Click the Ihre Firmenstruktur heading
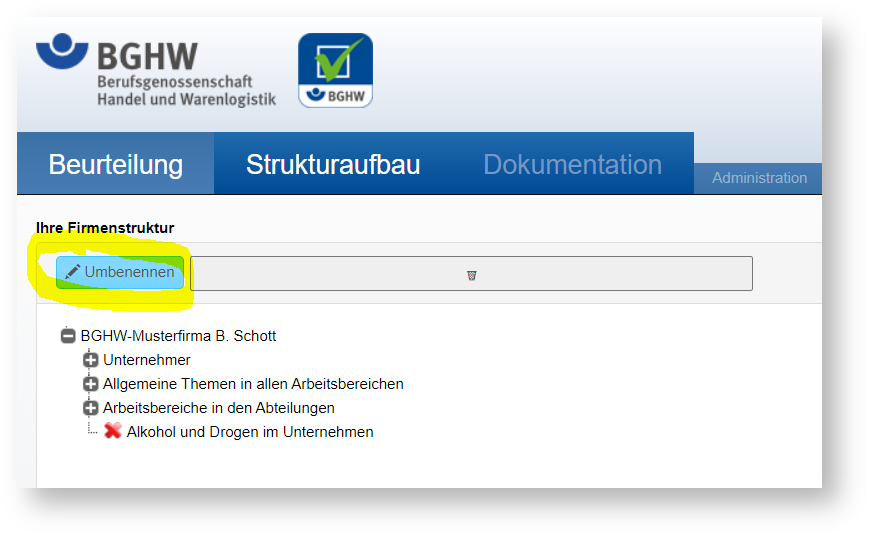Viewport: 870px width, 536px height. pyautogui.click(x=105, y=227)
